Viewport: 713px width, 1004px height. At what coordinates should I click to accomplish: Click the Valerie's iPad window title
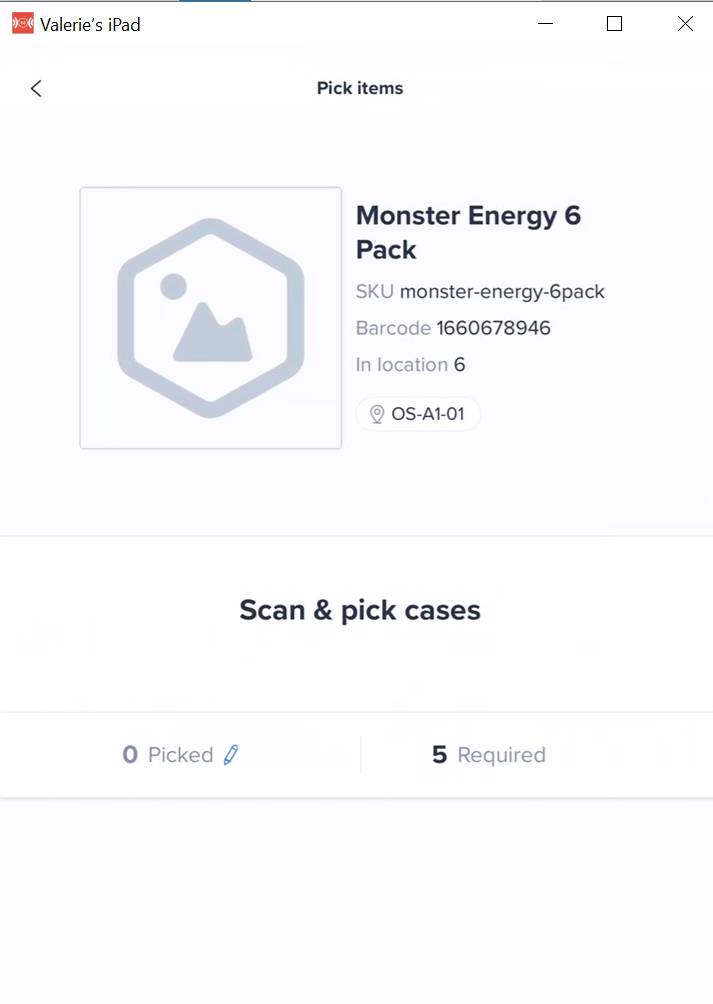[x=90, y=24]
